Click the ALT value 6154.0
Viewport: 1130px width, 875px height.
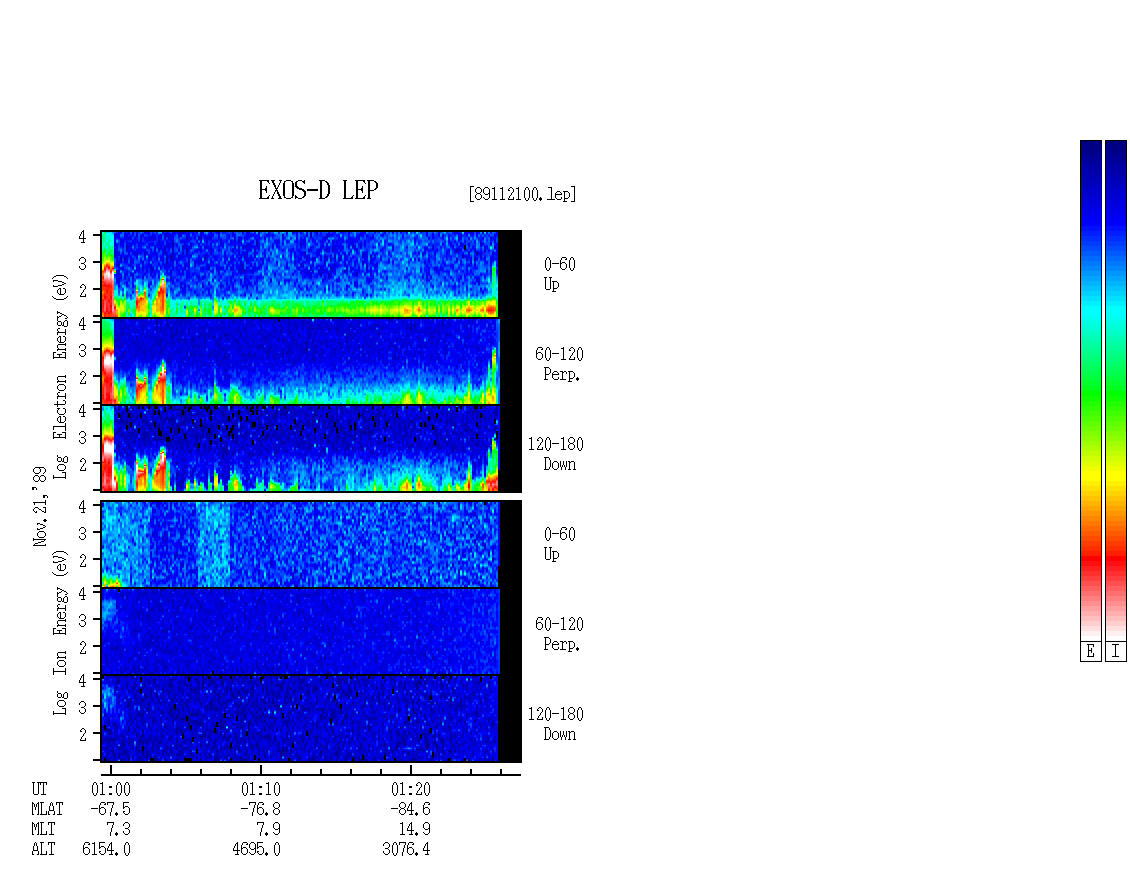107,850
